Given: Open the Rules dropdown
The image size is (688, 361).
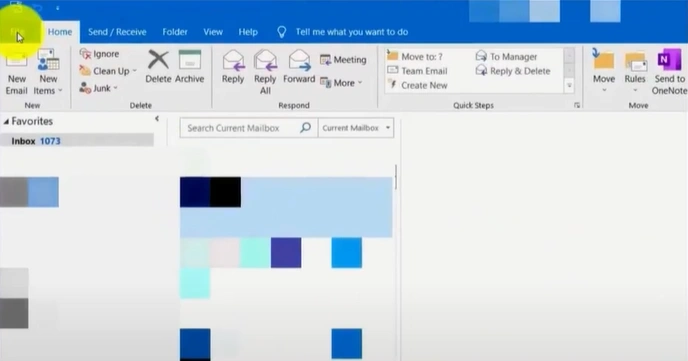Looking at the screenshot, I should (x=635, y=71).
